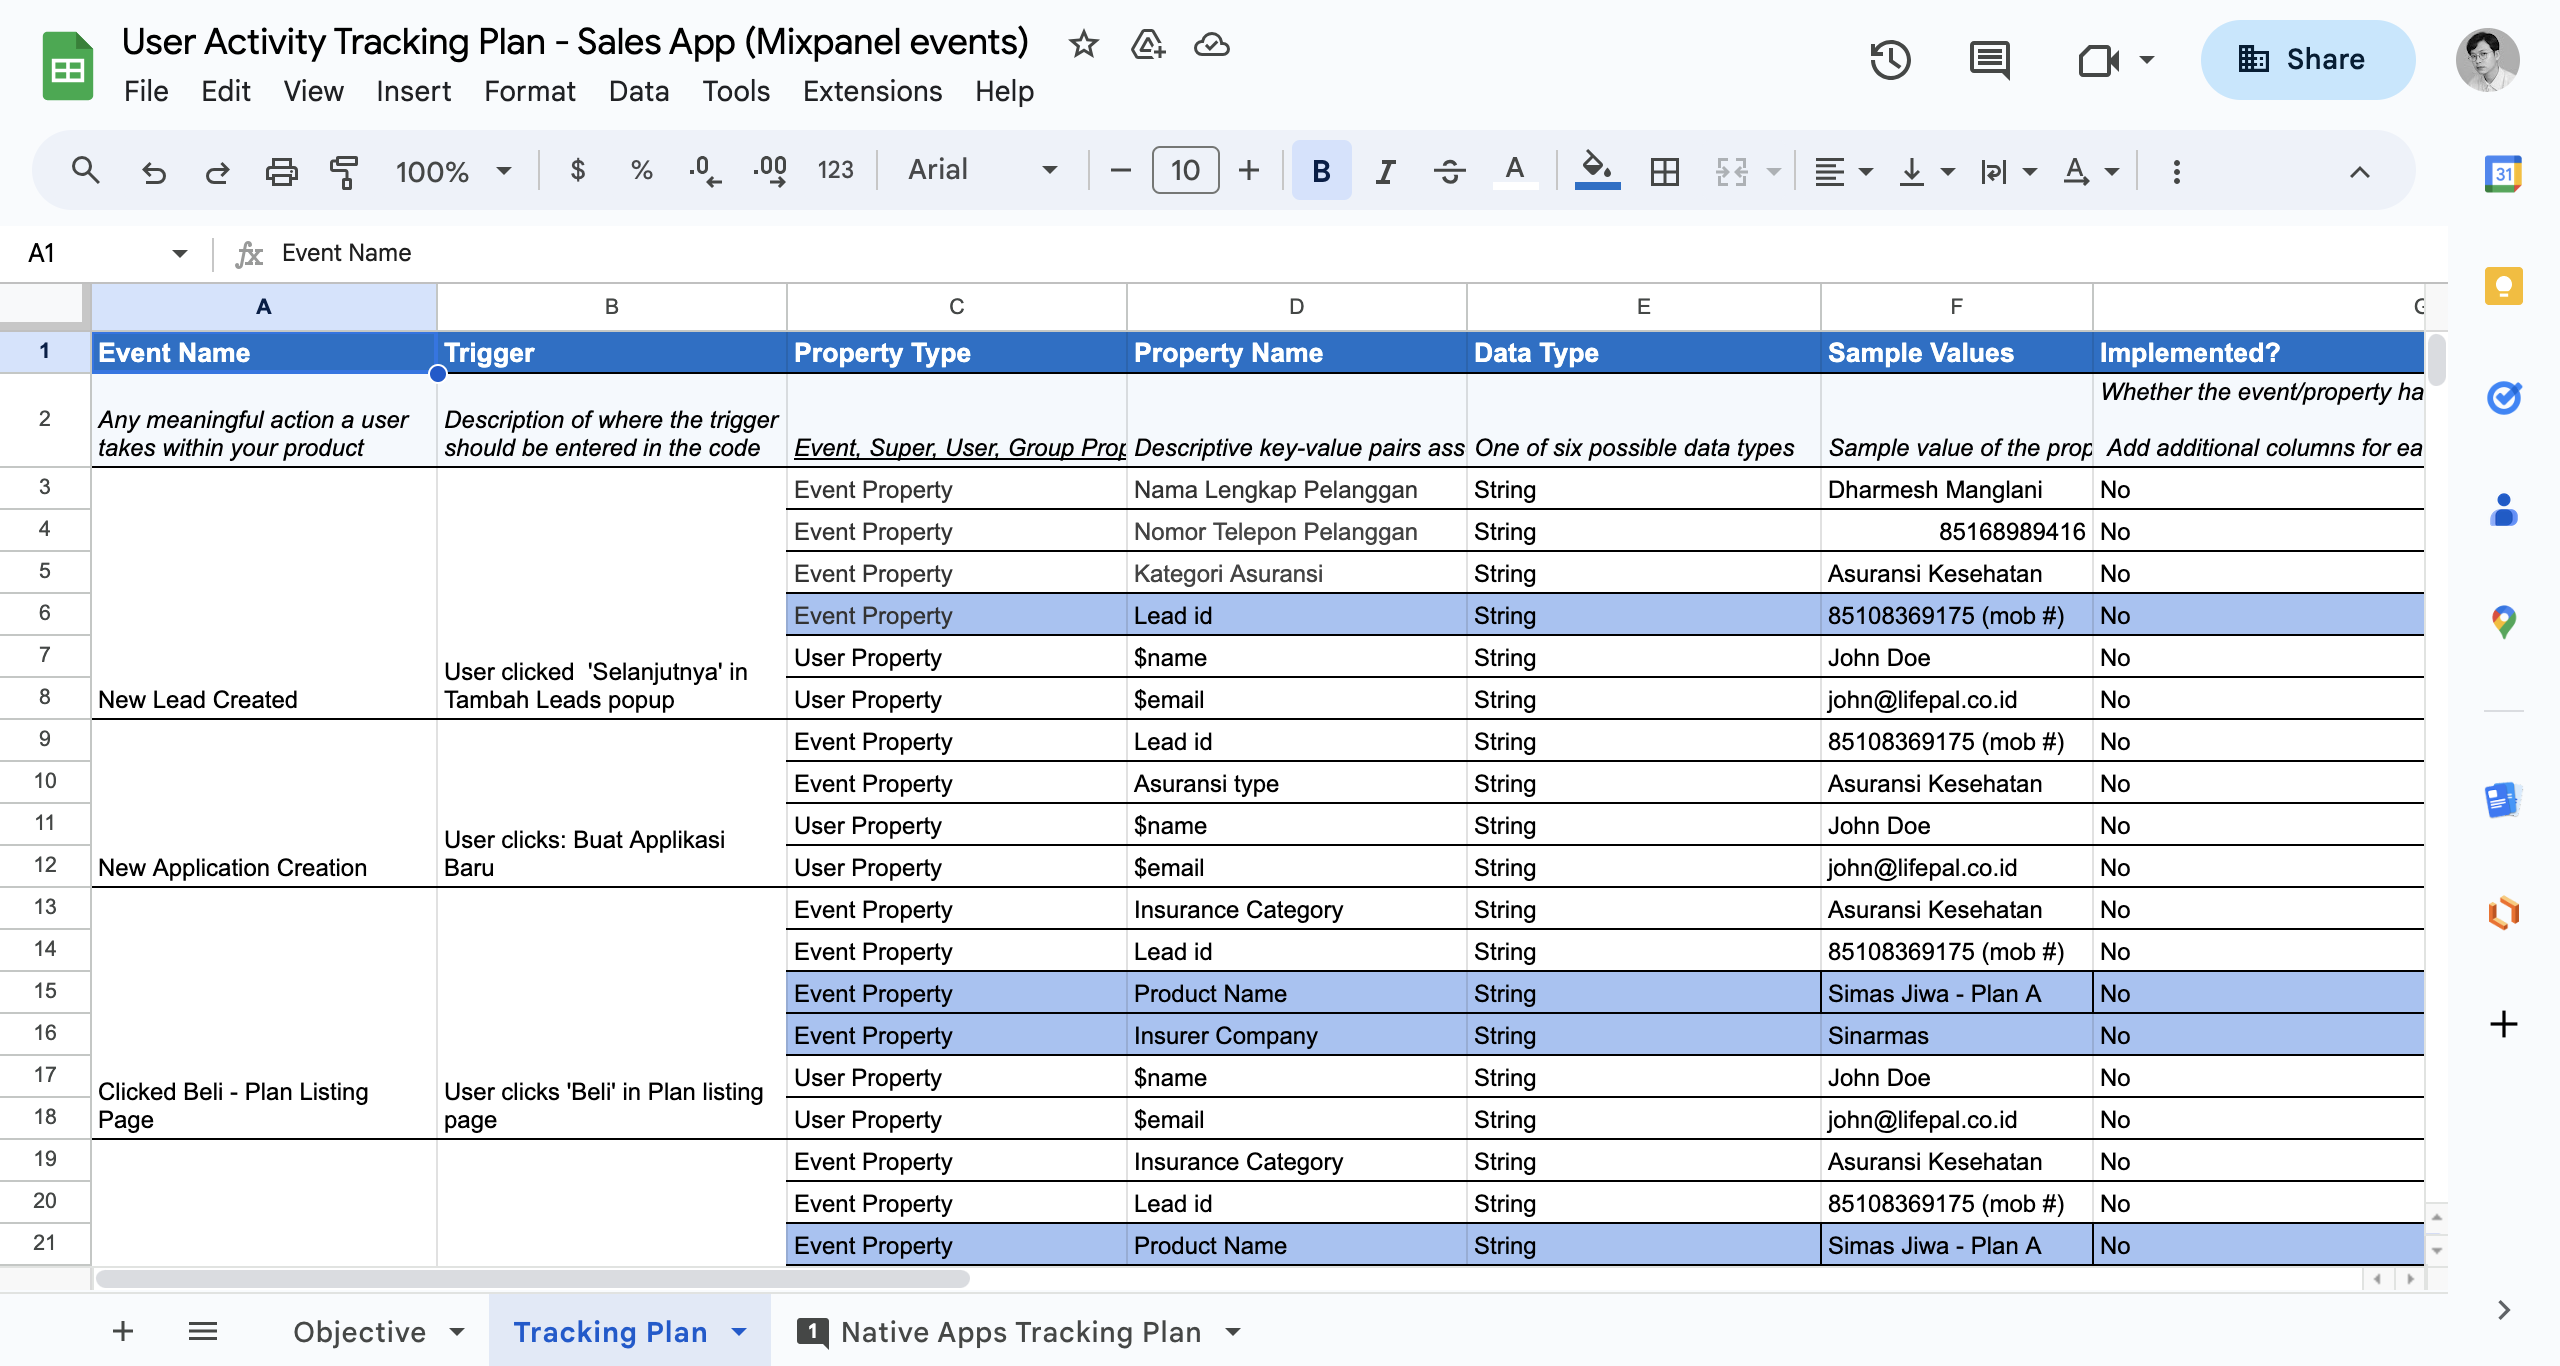Star this spreadsheet
Viewport: 2560px width, 1366px height.
(1083, 44)
